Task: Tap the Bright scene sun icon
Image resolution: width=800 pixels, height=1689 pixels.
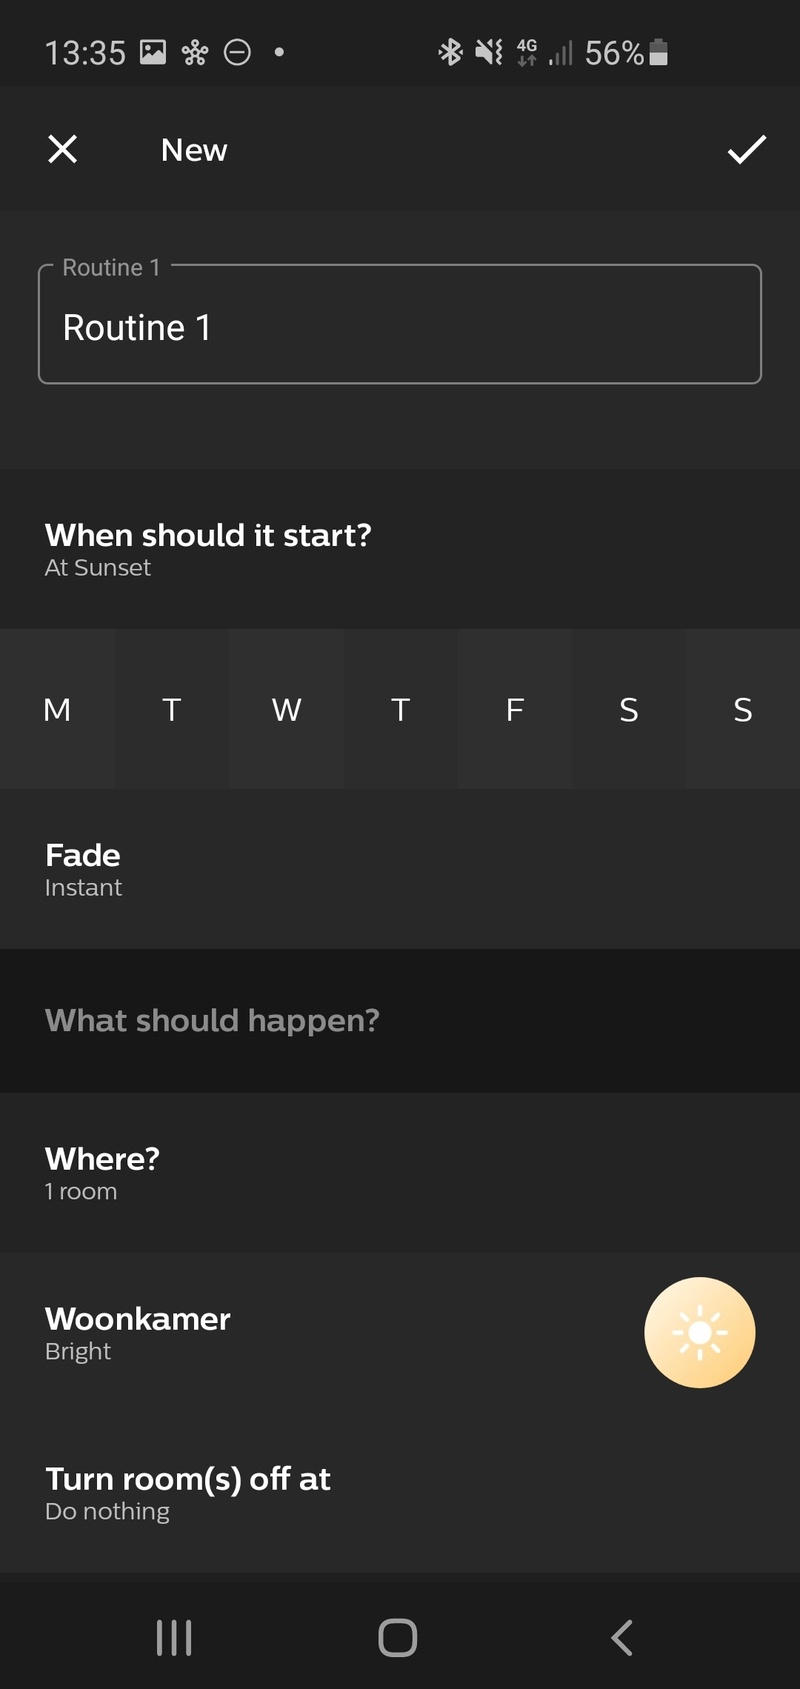Action: pyautogui.click(x=699, y=1332)
